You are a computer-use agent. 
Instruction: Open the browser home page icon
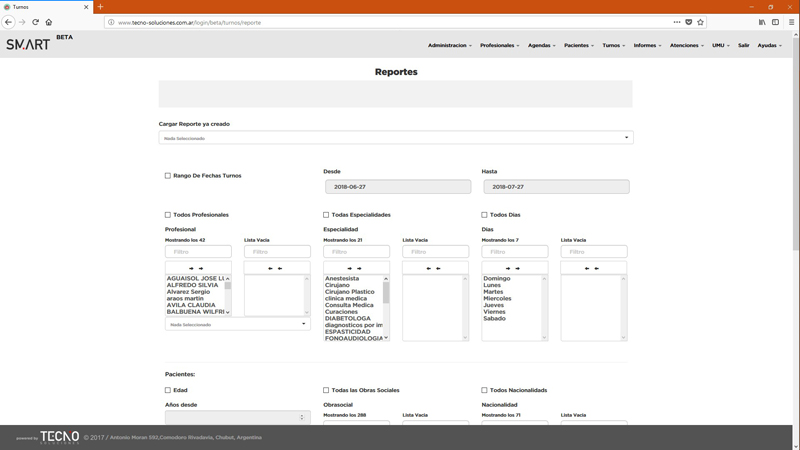pyautogui.click(x=49, y=22)
